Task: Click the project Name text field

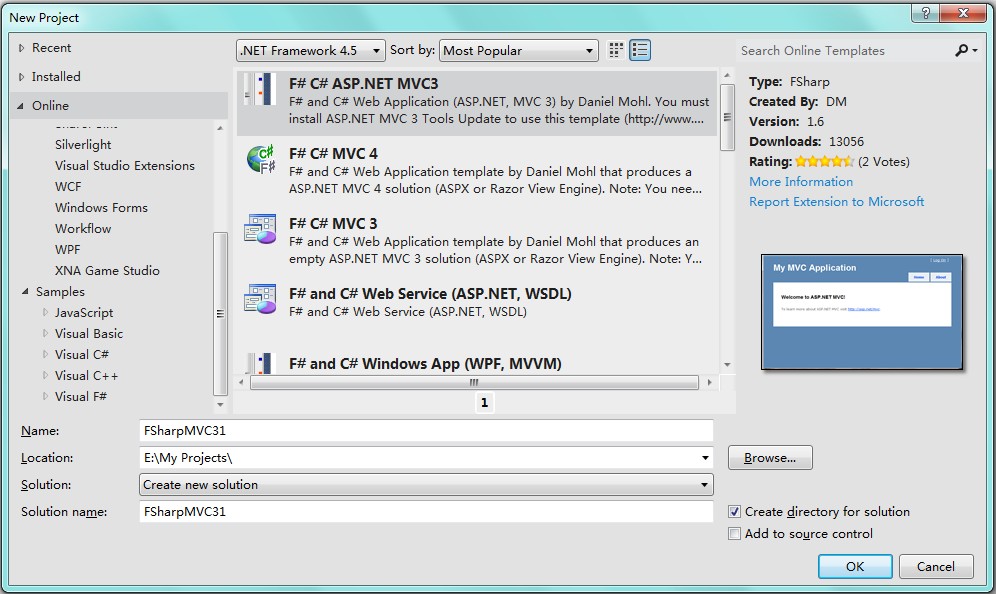Action: 427,431
